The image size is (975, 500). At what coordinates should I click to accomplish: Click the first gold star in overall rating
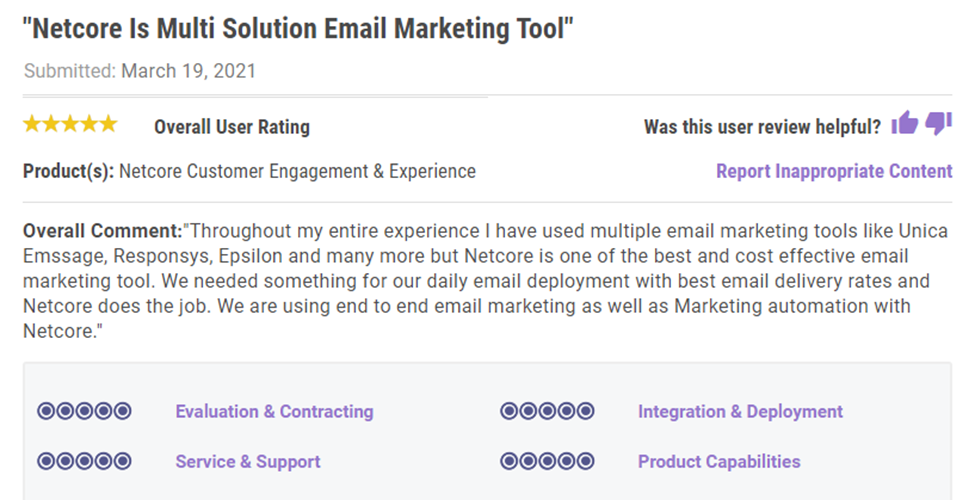(x=32, y=124)
